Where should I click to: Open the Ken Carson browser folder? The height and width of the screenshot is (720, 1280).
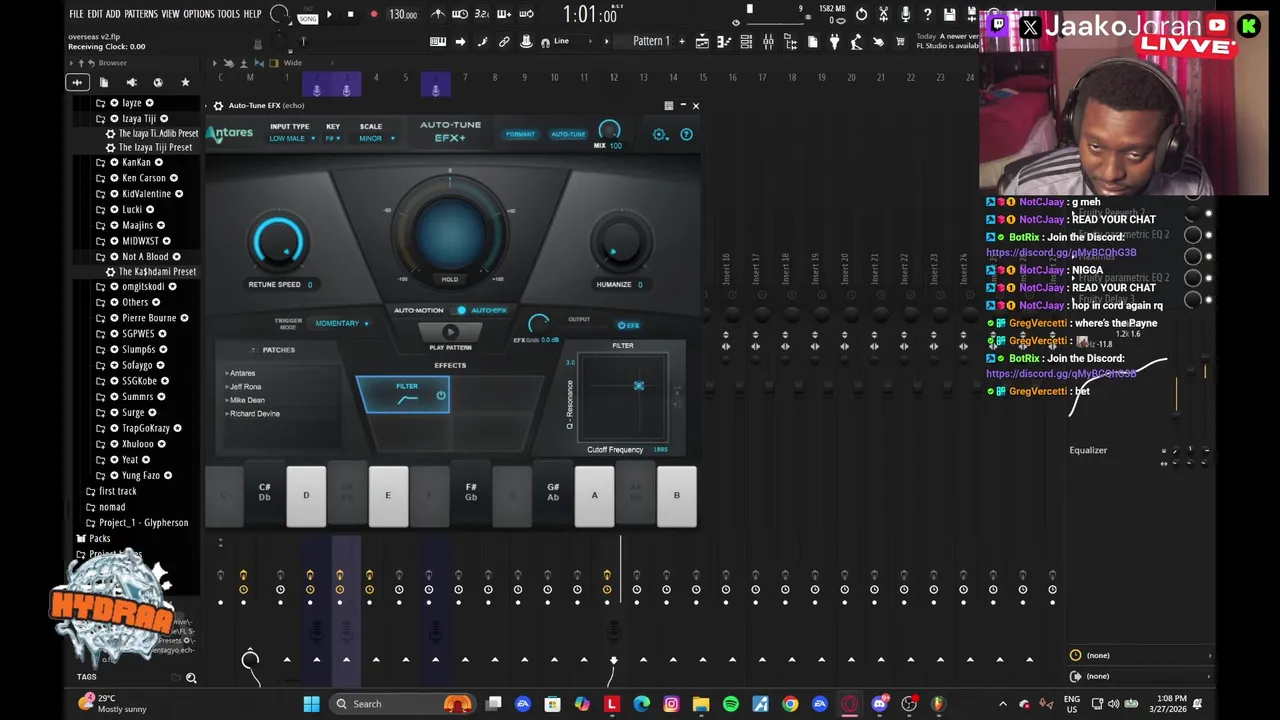[x=144, y=178]
